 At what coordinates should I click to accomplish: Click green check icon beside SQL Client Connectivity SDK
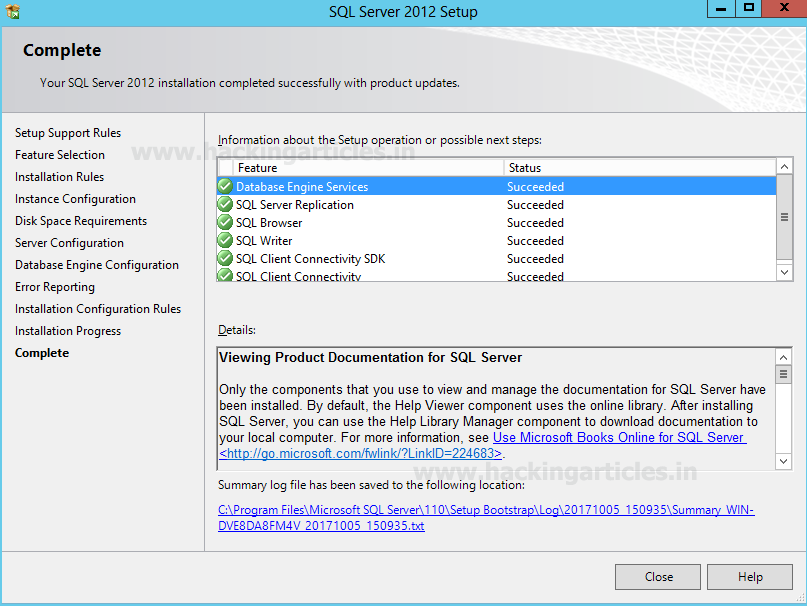(x=225, y=258)
